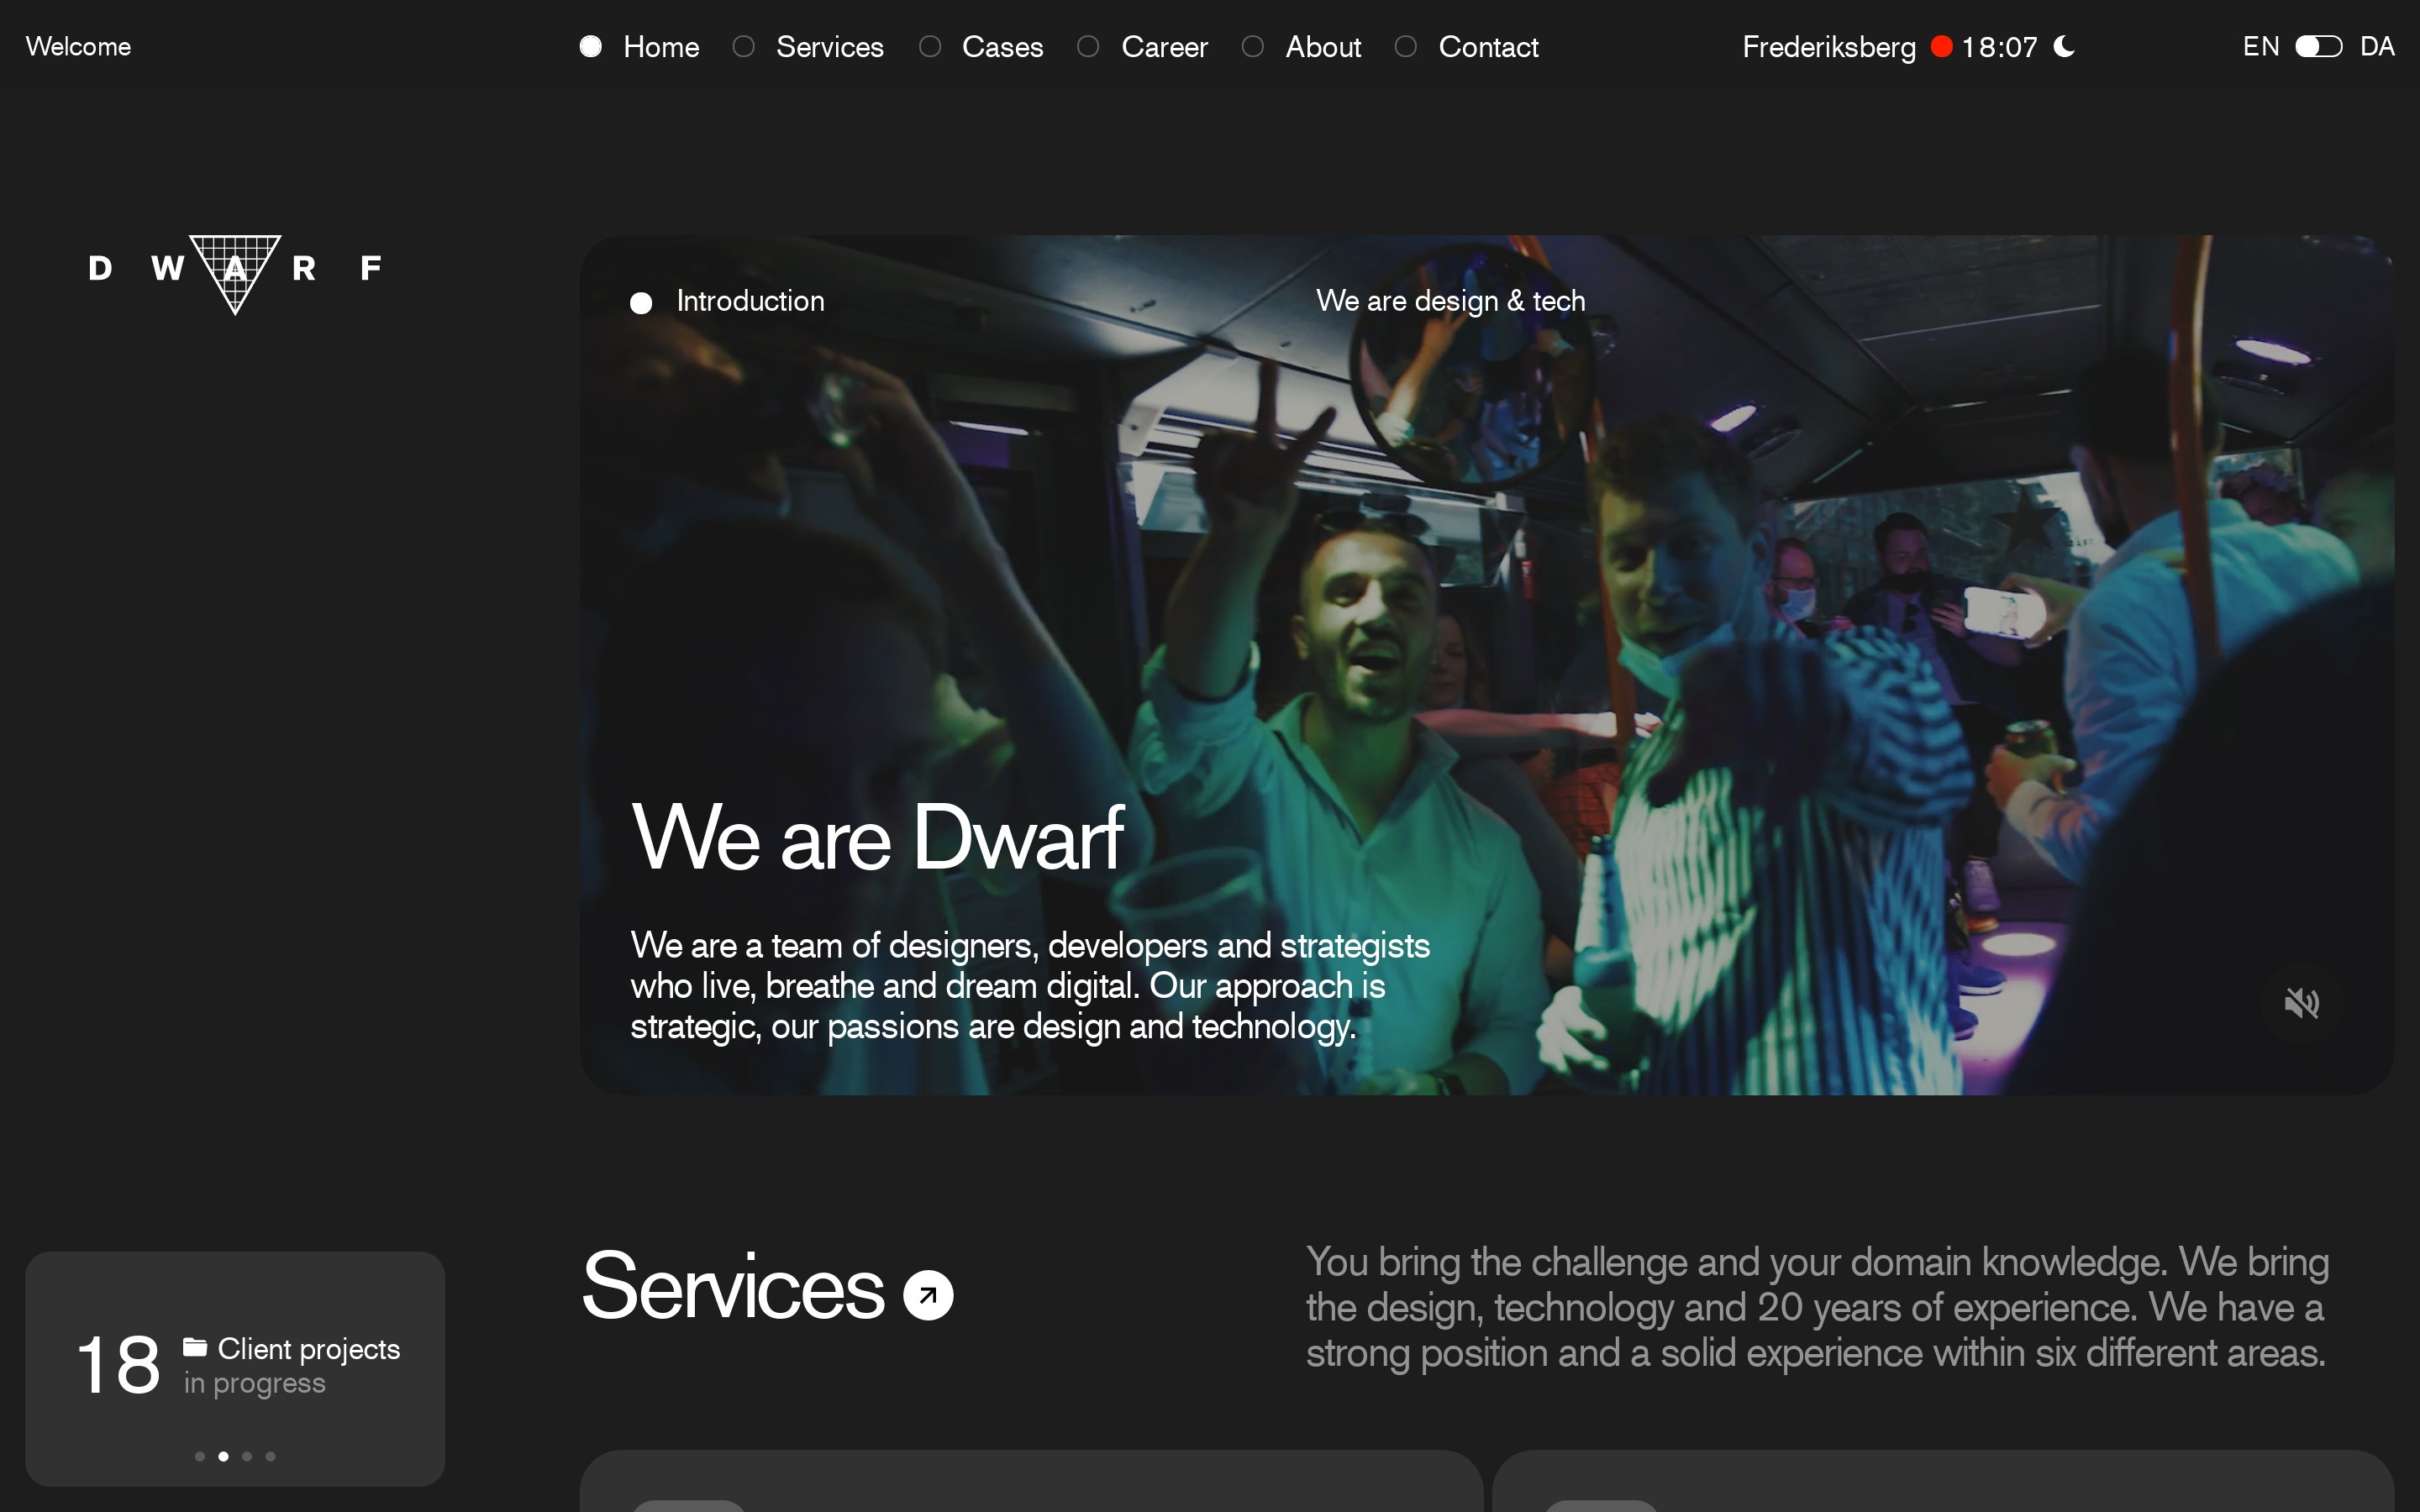The height and width of the screenshot is (1512, 2420).
Task: Toggle the EN/DA language switch
Action: (2318, 47)
